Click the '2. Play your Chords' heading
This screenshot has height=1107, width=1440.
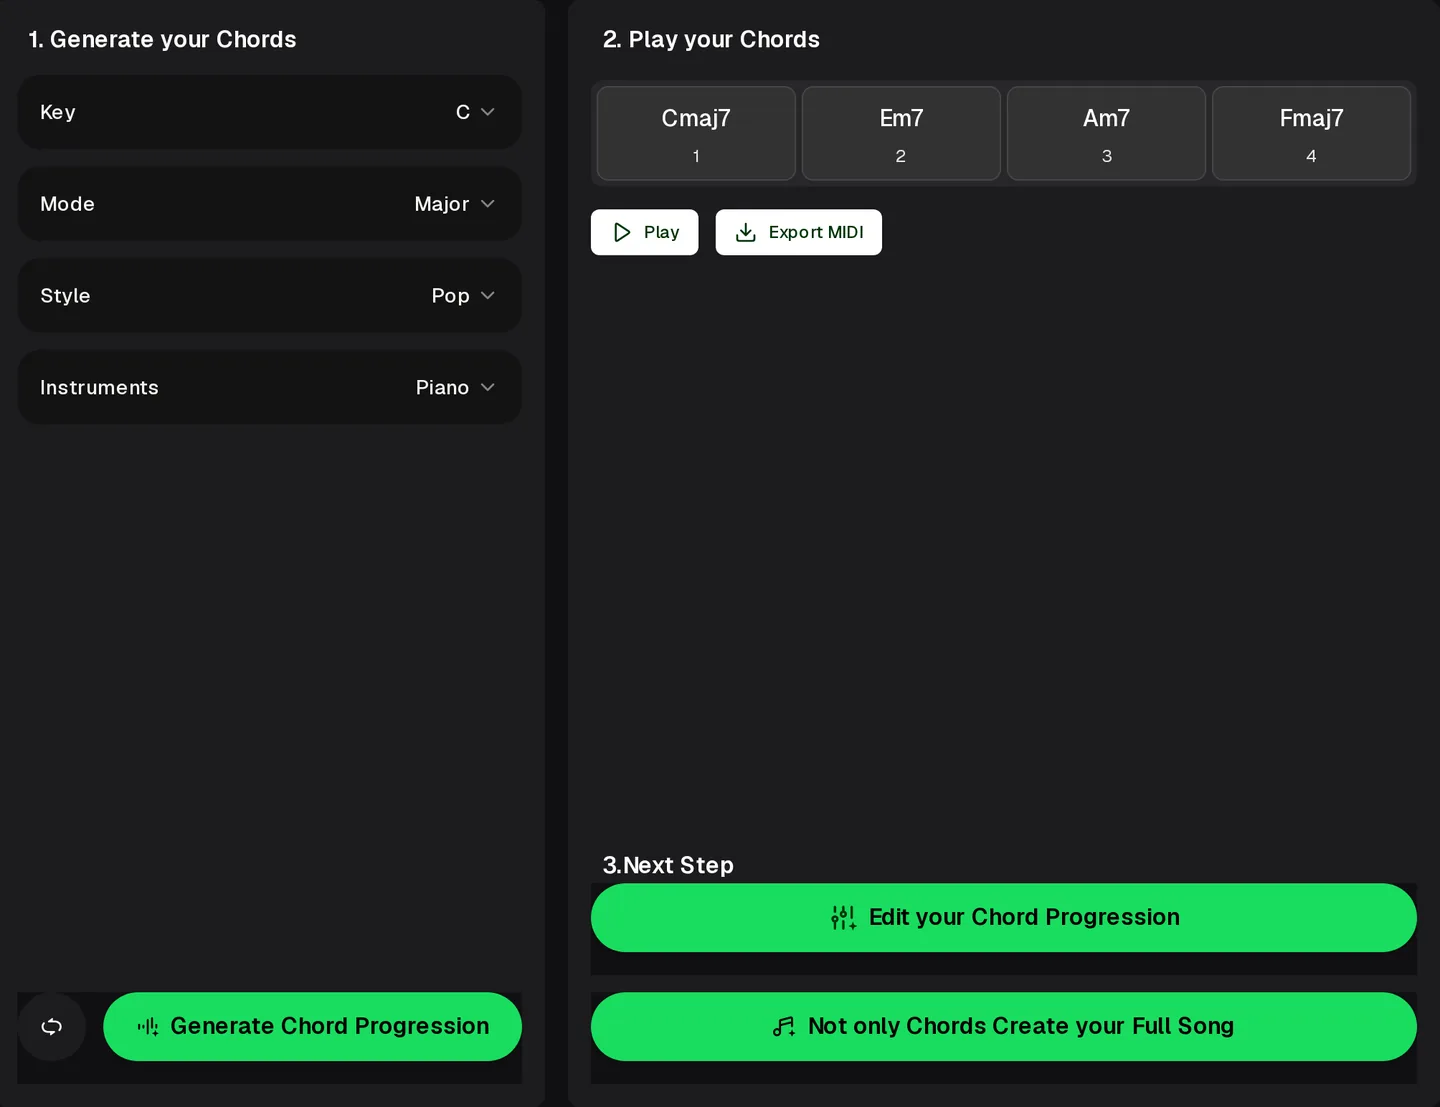[711, 39]
